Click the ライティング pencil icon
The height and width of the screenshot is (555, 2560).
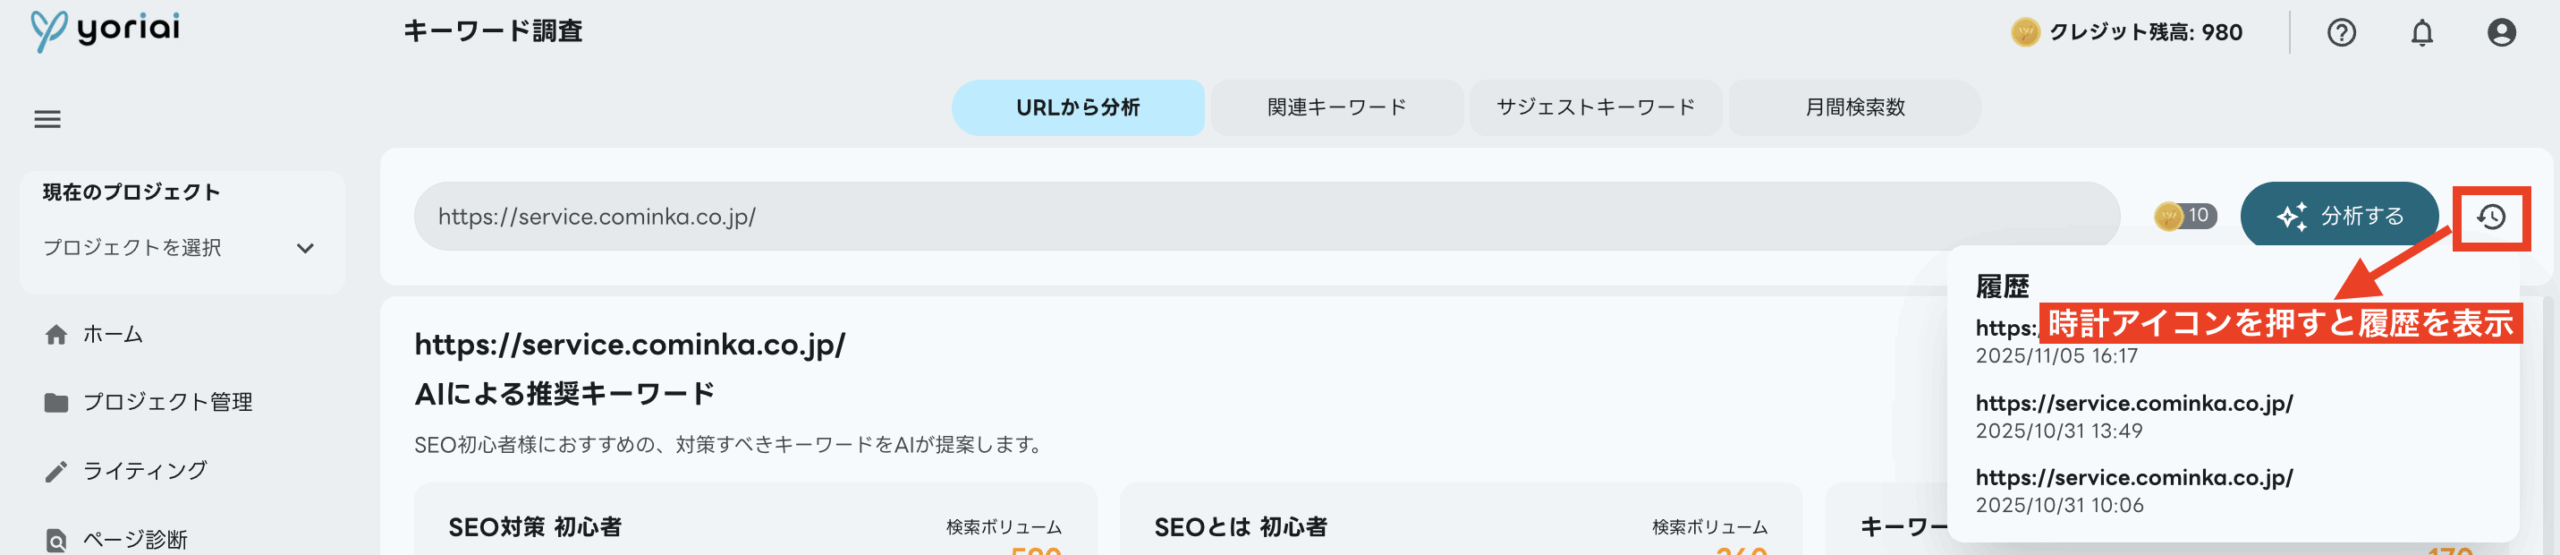pyautogui.click(x=56, y=471)
